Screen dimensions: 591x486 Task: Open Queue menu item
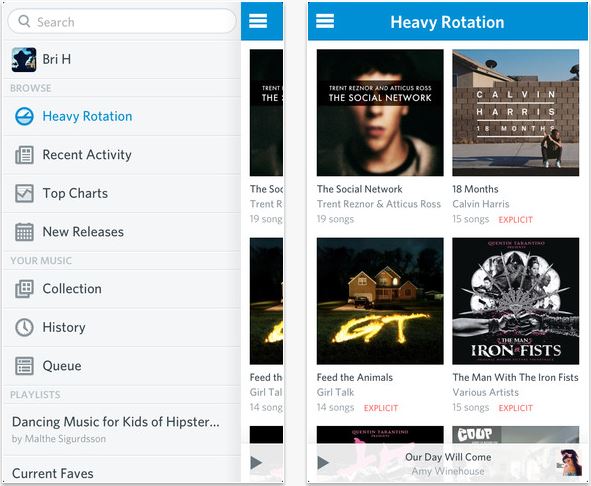point(121,366)
